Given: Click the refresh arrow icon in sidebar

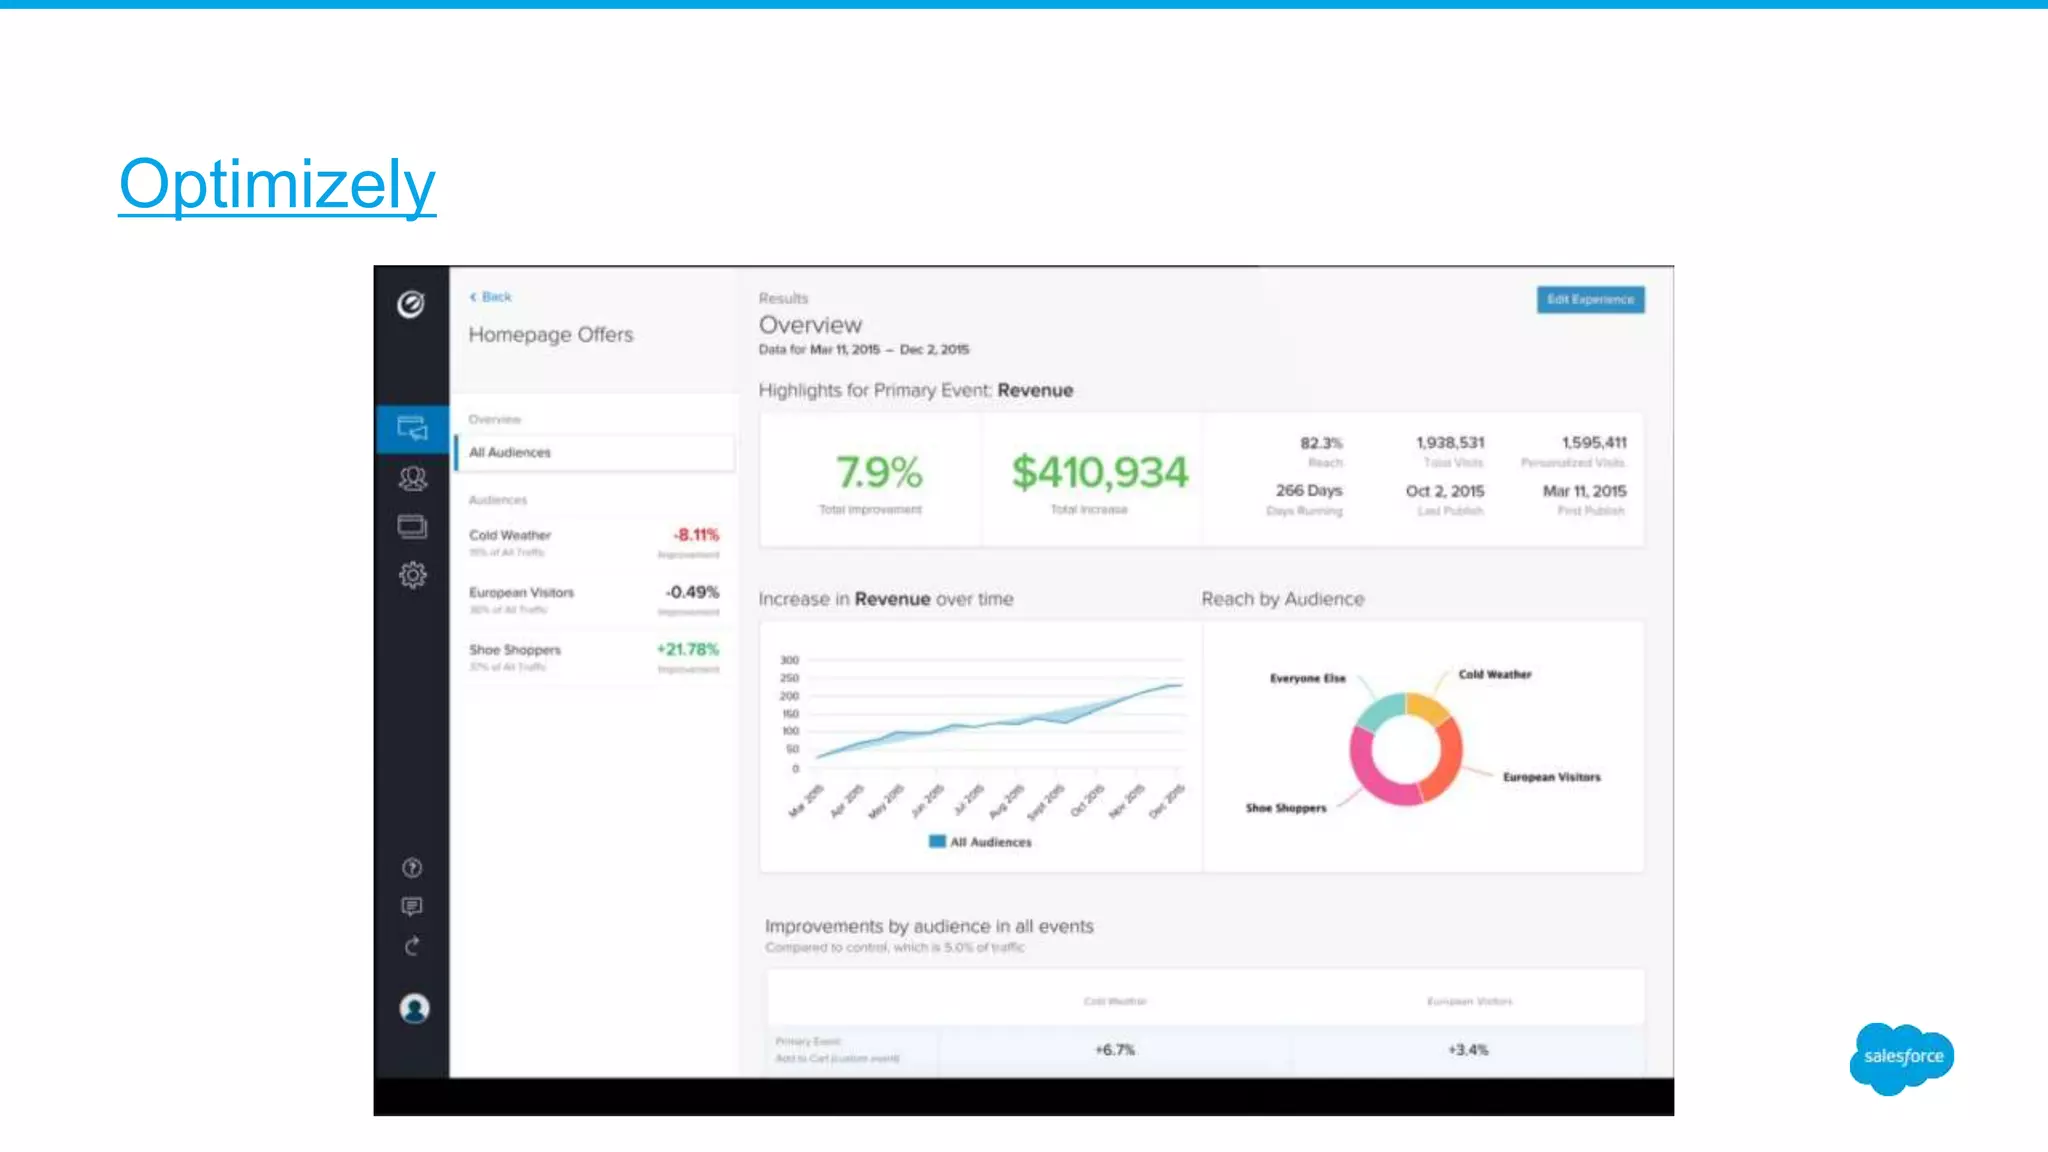Looking at the screenshot, I should tap(412, 946).
